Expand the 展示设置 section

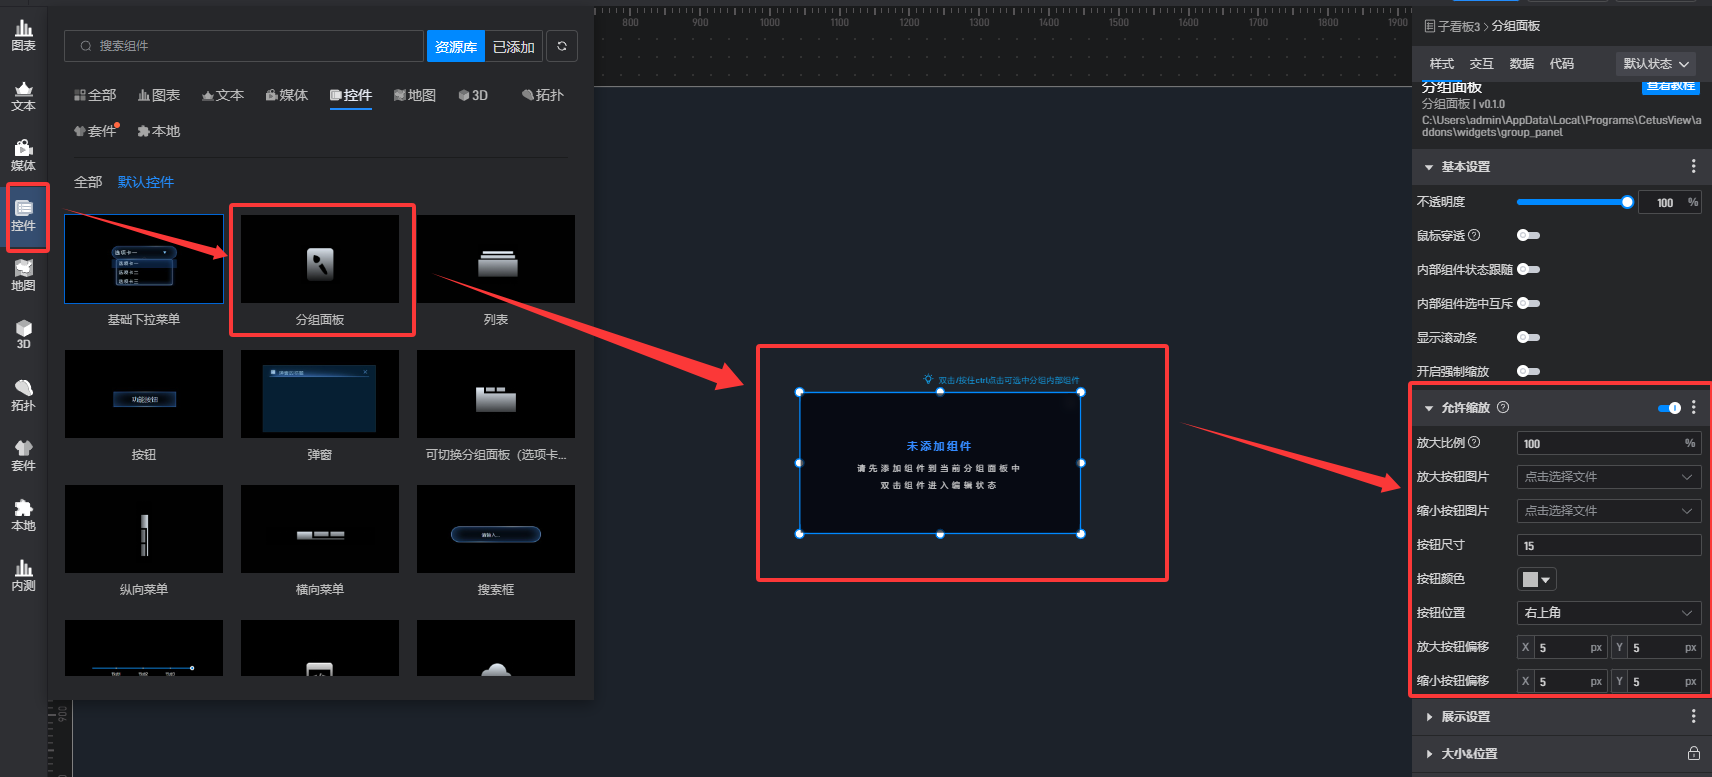tap(1465, 717)
